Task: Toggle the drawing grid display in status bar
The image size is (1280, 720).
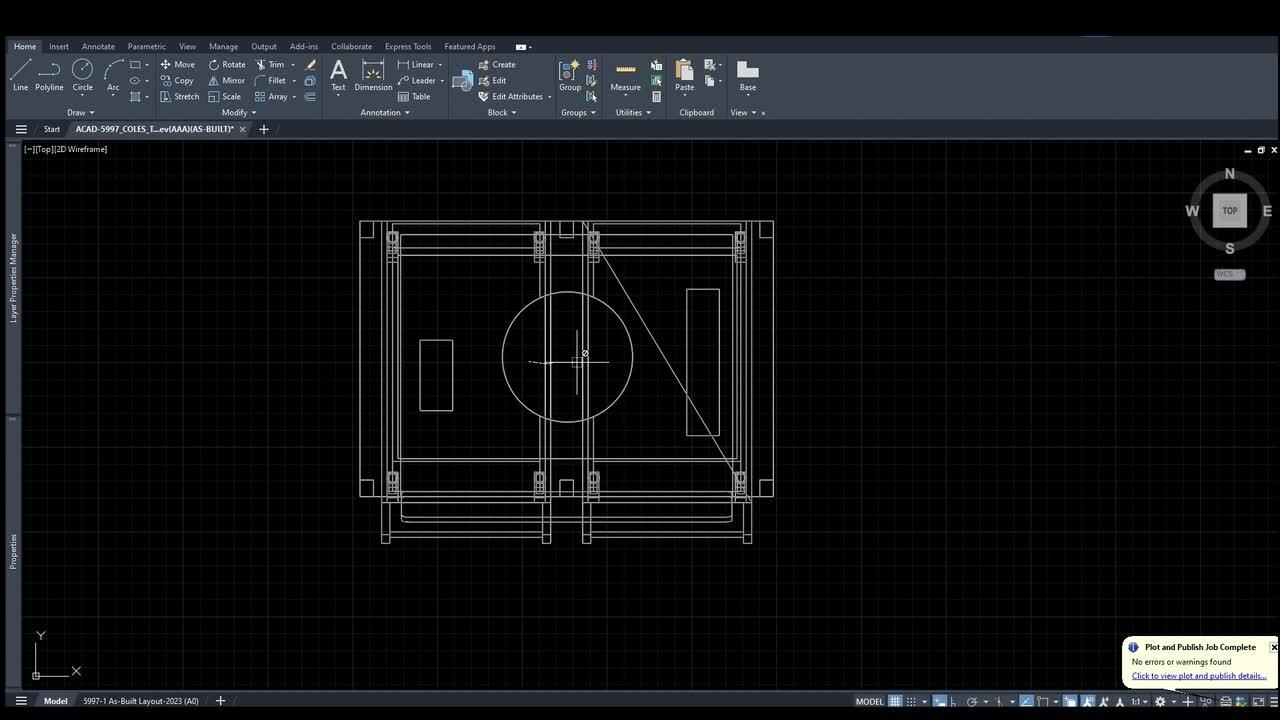Action: 895,701
